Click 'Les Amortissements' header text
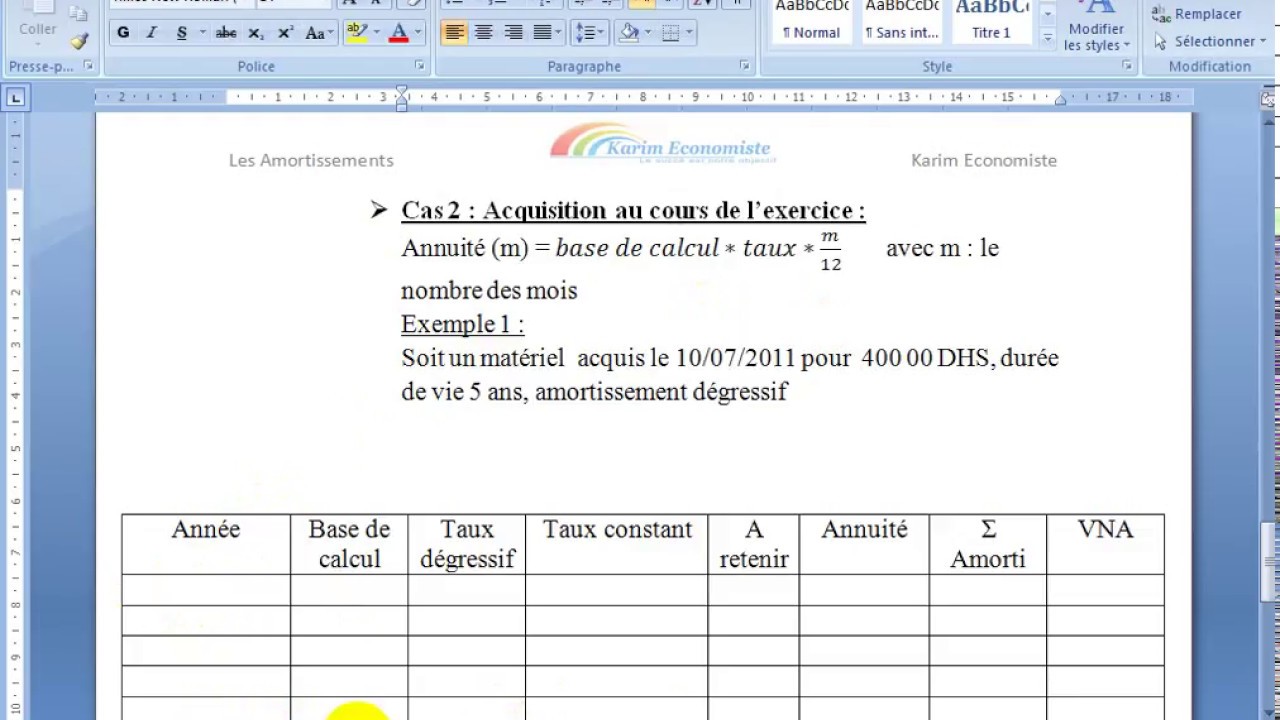Image resolution: width=1280 pixels, height=720 pixels. [x=311, y=160]
